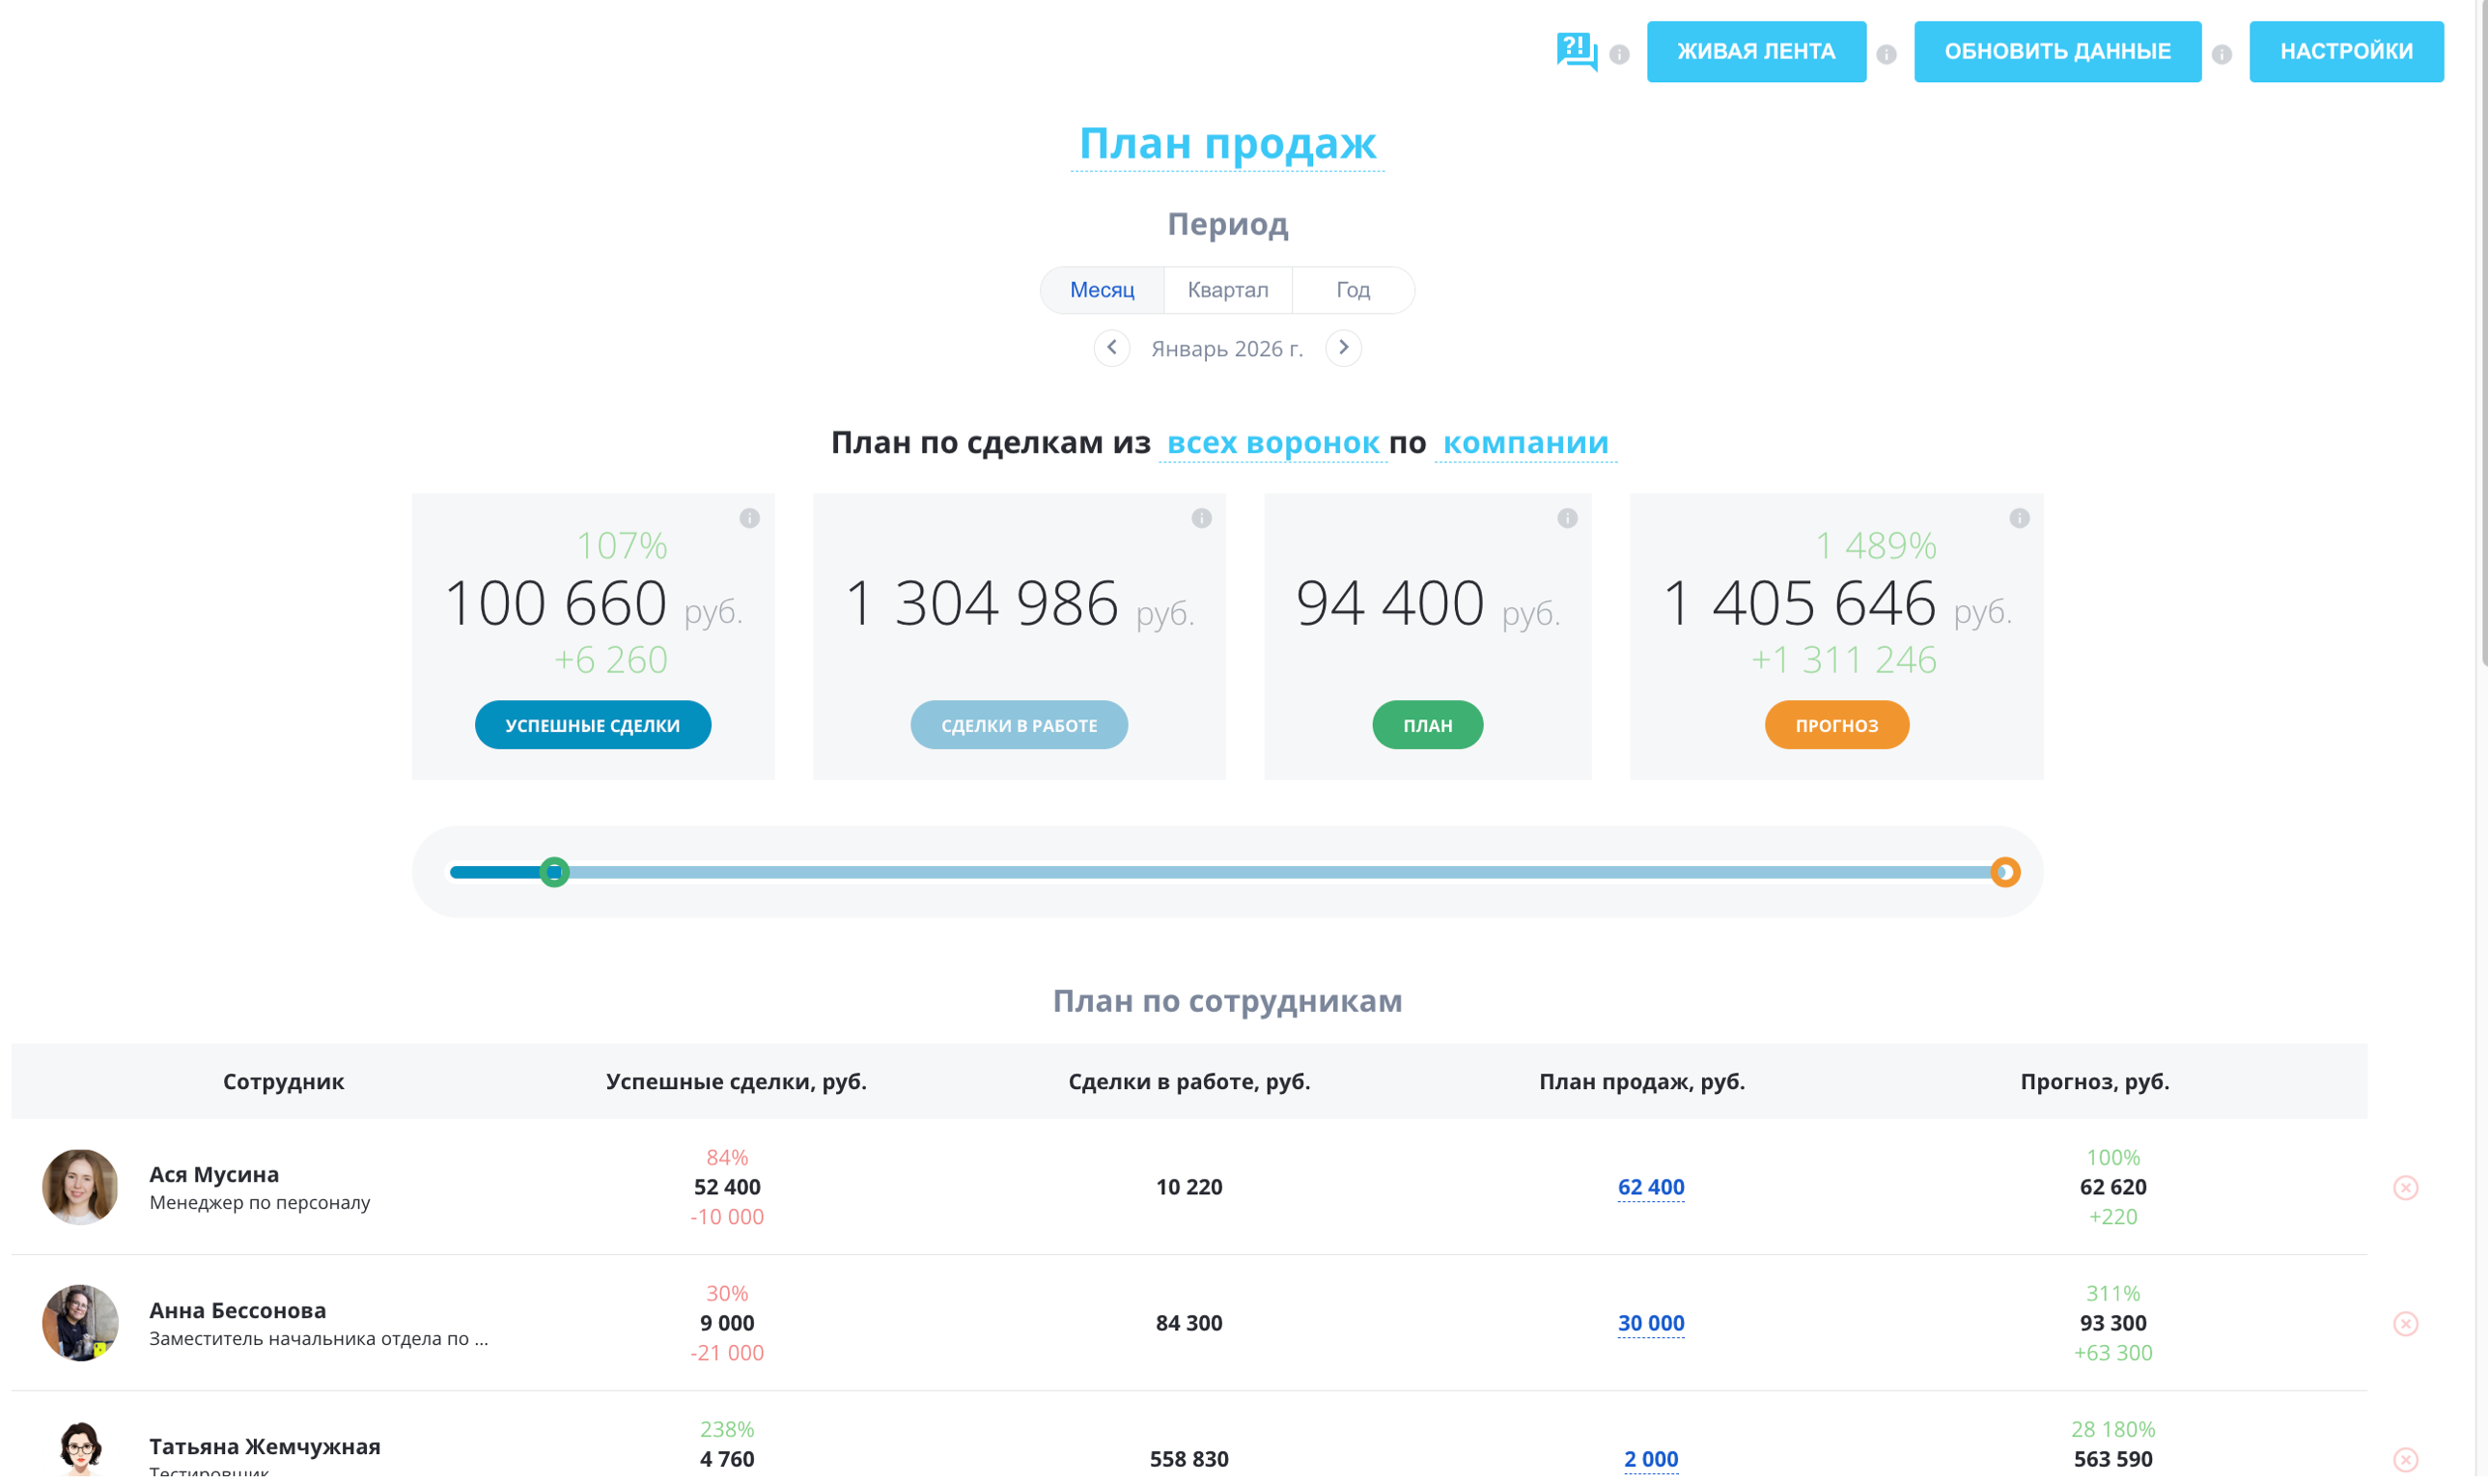Remove Ася Мусина row with X icon
Viewport: 2488px width, 1484px height.
coord(2405,1187)
